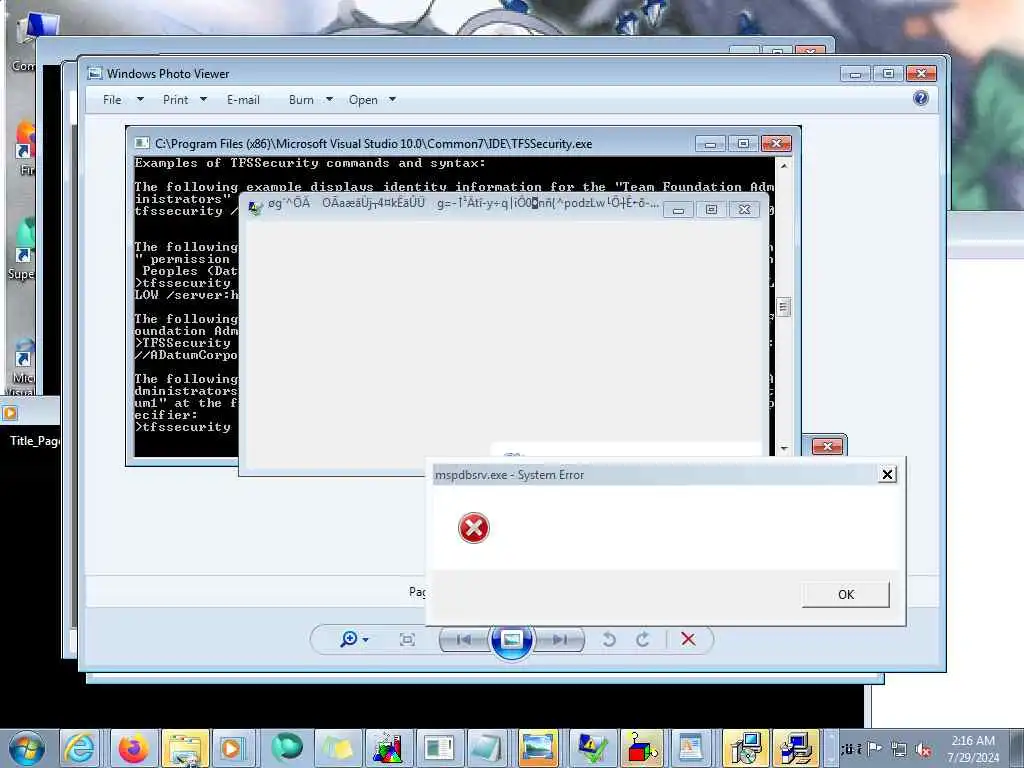Open Windows Explorer from the taskbar
The image size is (1024, 768).
pyautogui.click(x=185, y=748)
